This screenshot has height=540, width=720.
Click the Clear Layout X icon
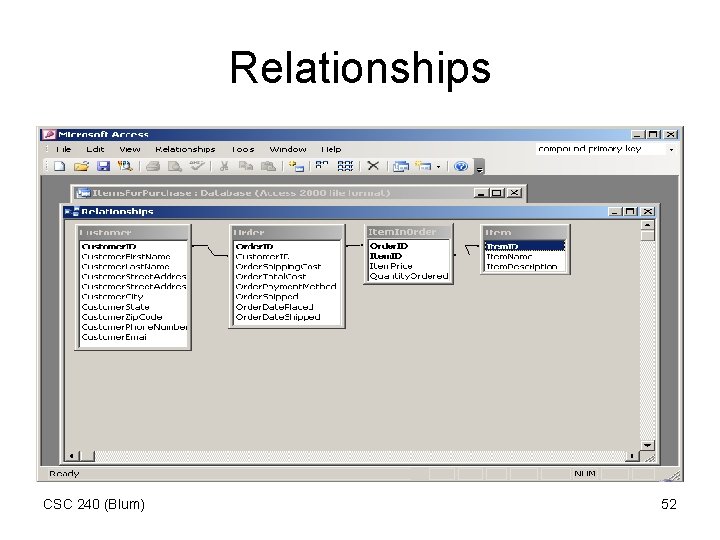(373, 166)
